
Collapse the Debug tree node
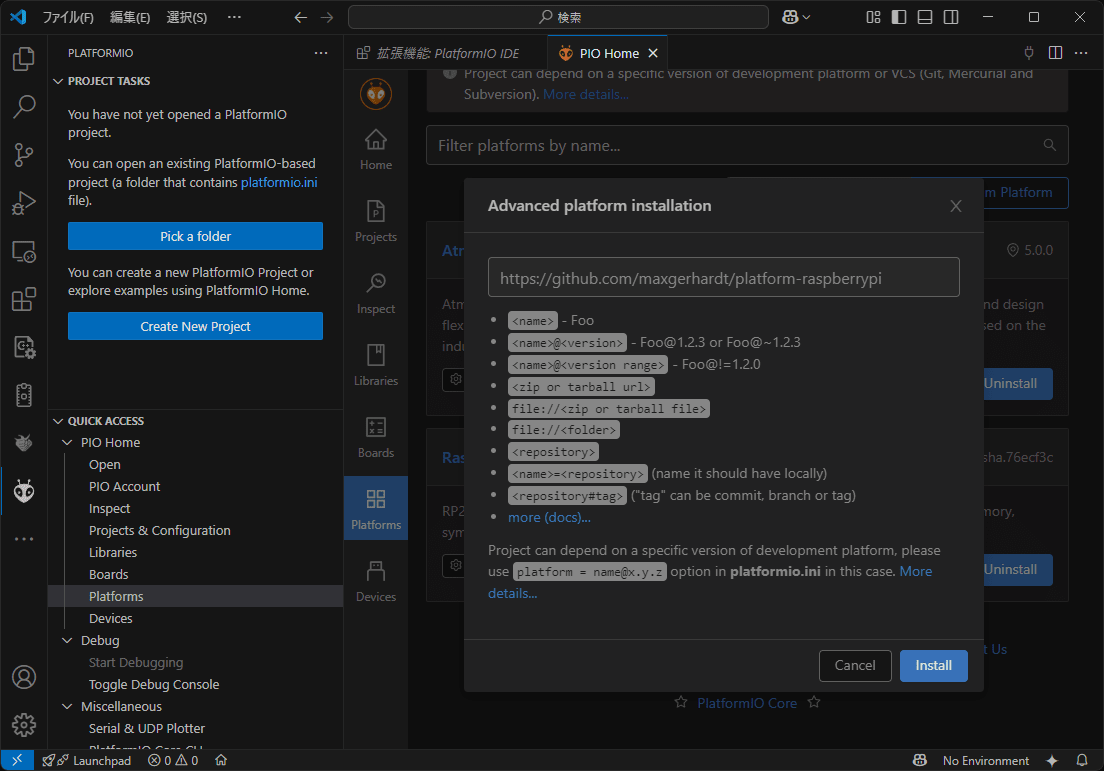(68, 640)
